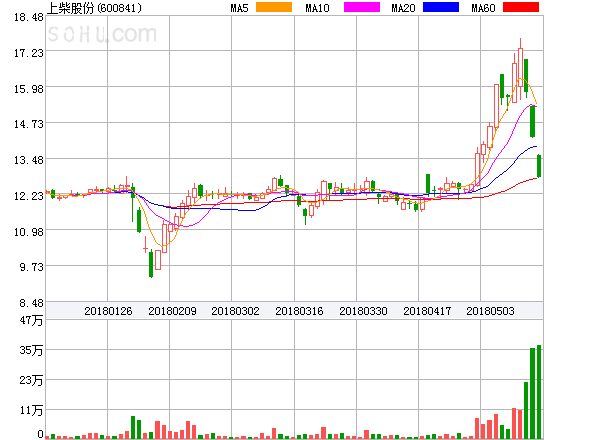Screen dimensions: 600x440
Task: Click the orange MA5 legend swatch
Action: tap(274, 7)
